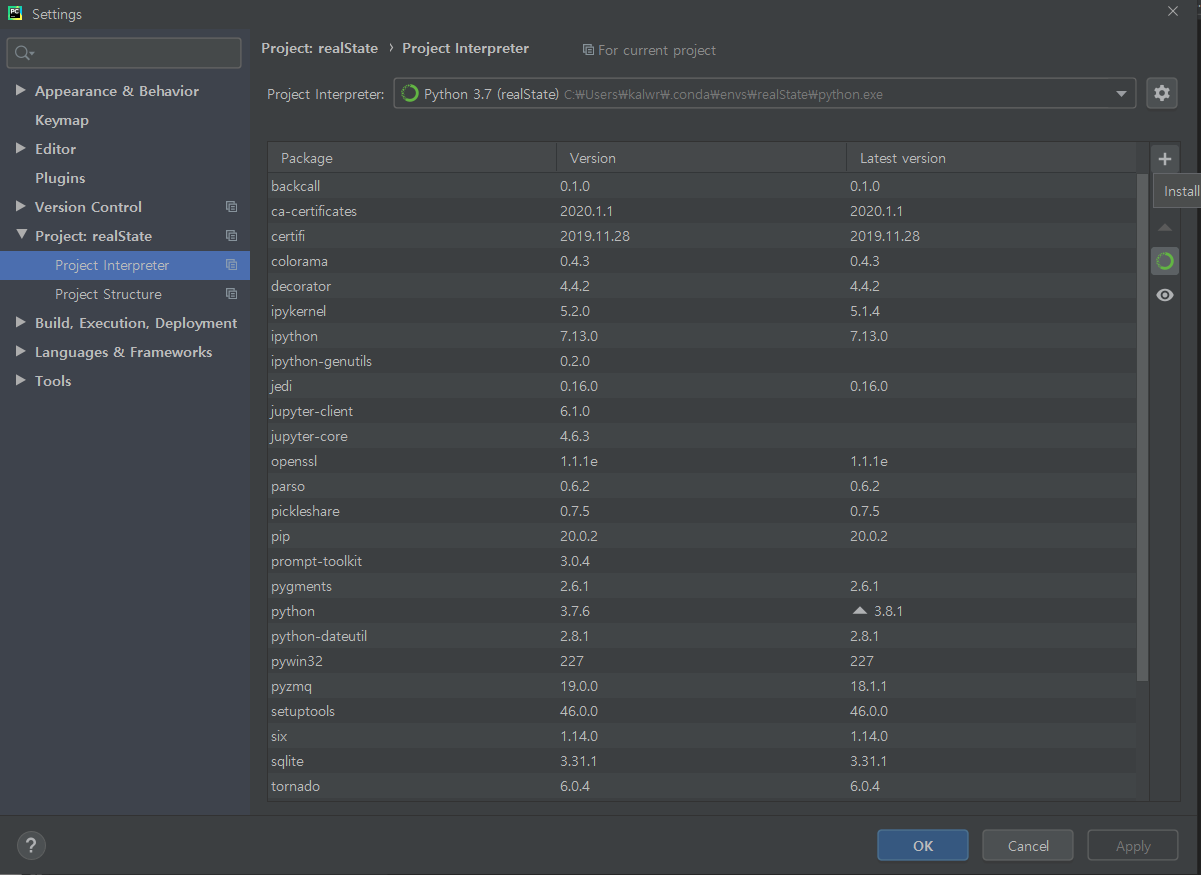
Task: Select the python 3.7.6 package row
Action: (x=702, y=611)
